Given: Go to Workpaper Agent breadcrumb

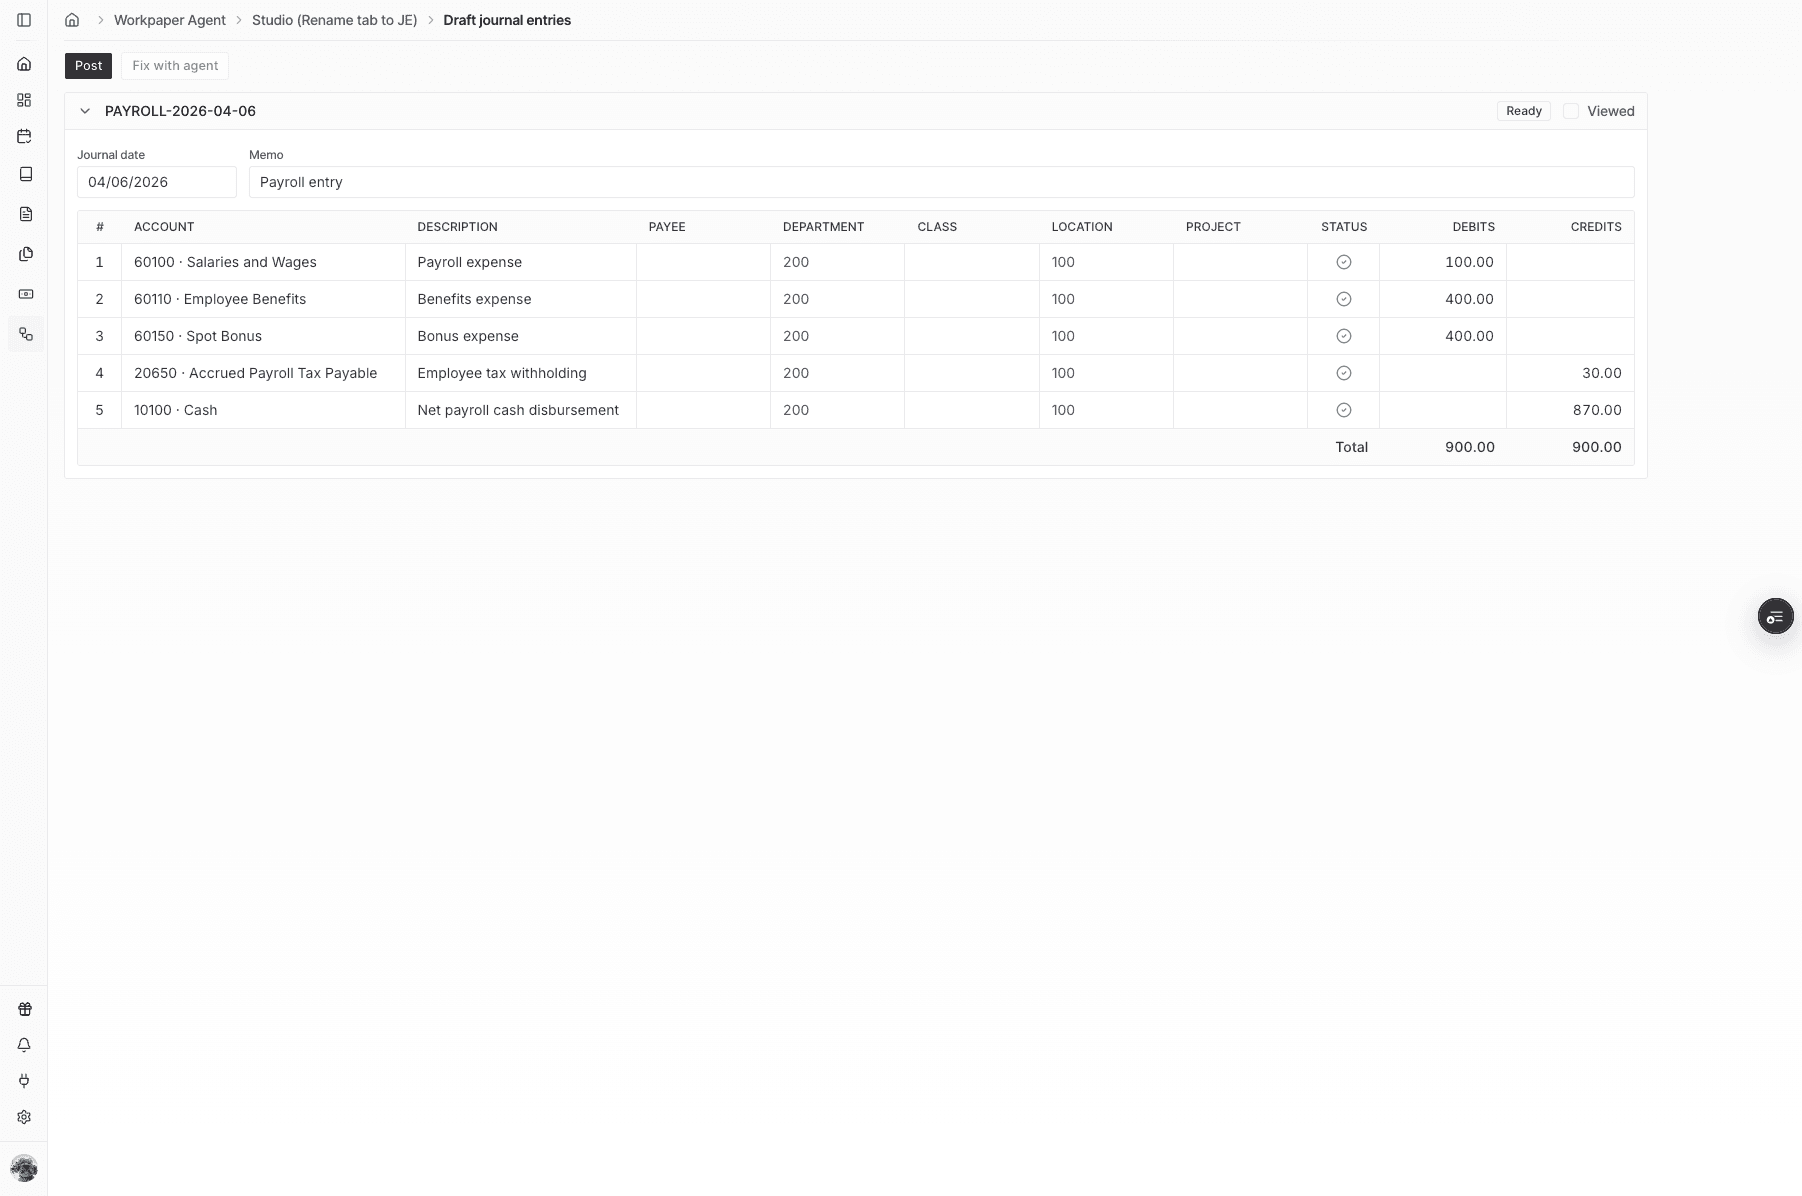Looking at the screenshot, I should pos(170,20).
